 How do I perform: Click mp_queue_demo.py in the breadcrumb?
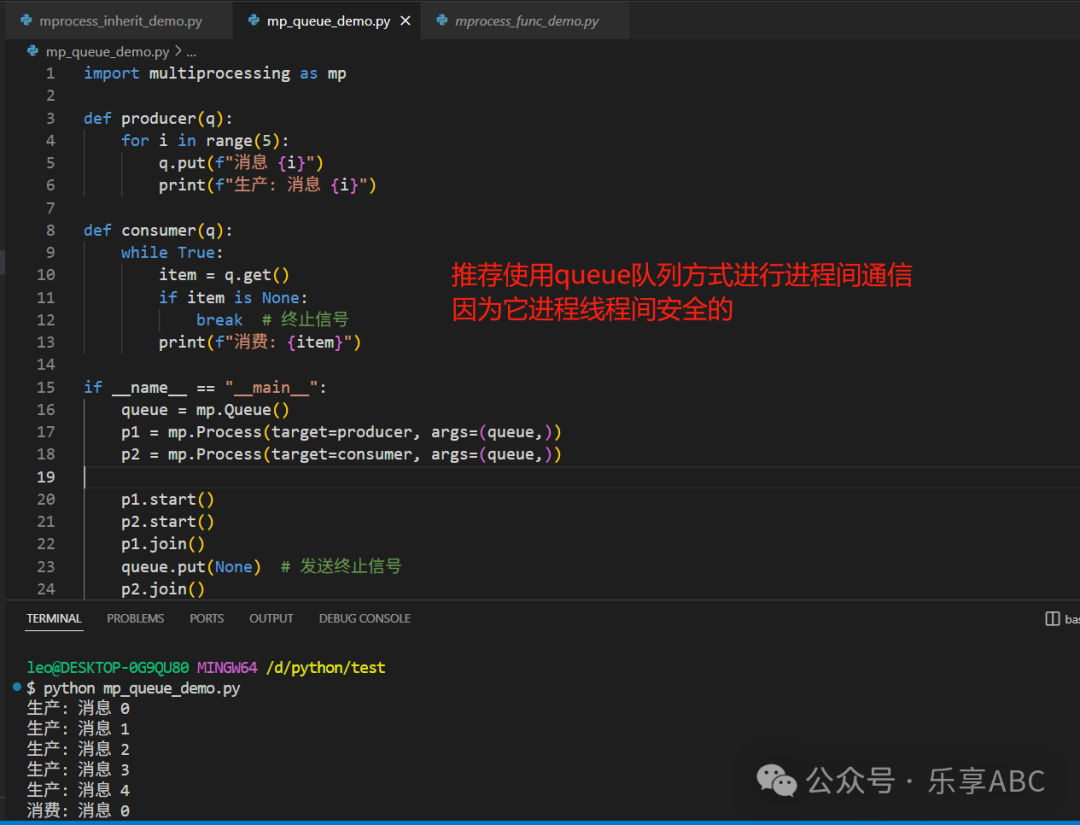coord(107,52)
